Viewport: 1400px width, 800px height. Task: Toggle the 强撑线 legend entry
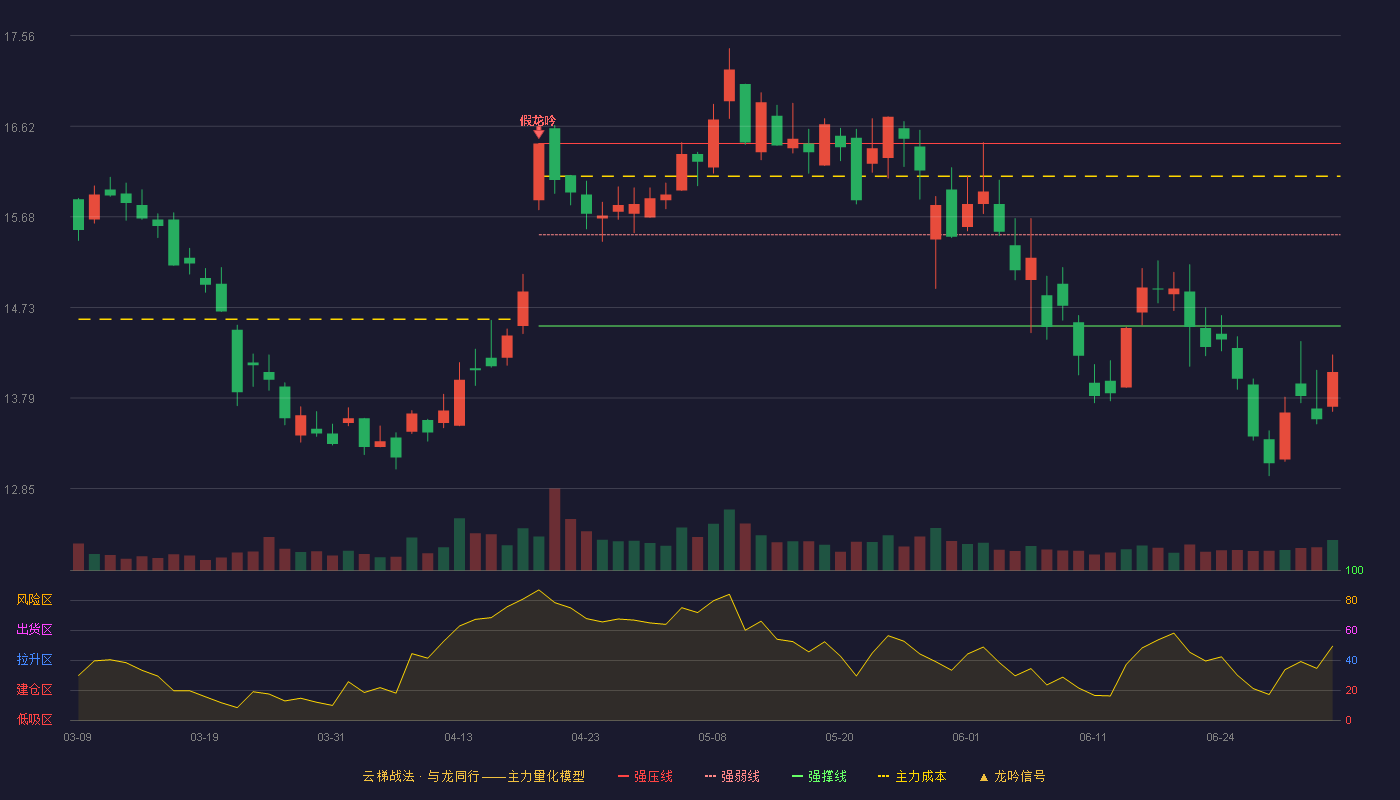(819, 776)
